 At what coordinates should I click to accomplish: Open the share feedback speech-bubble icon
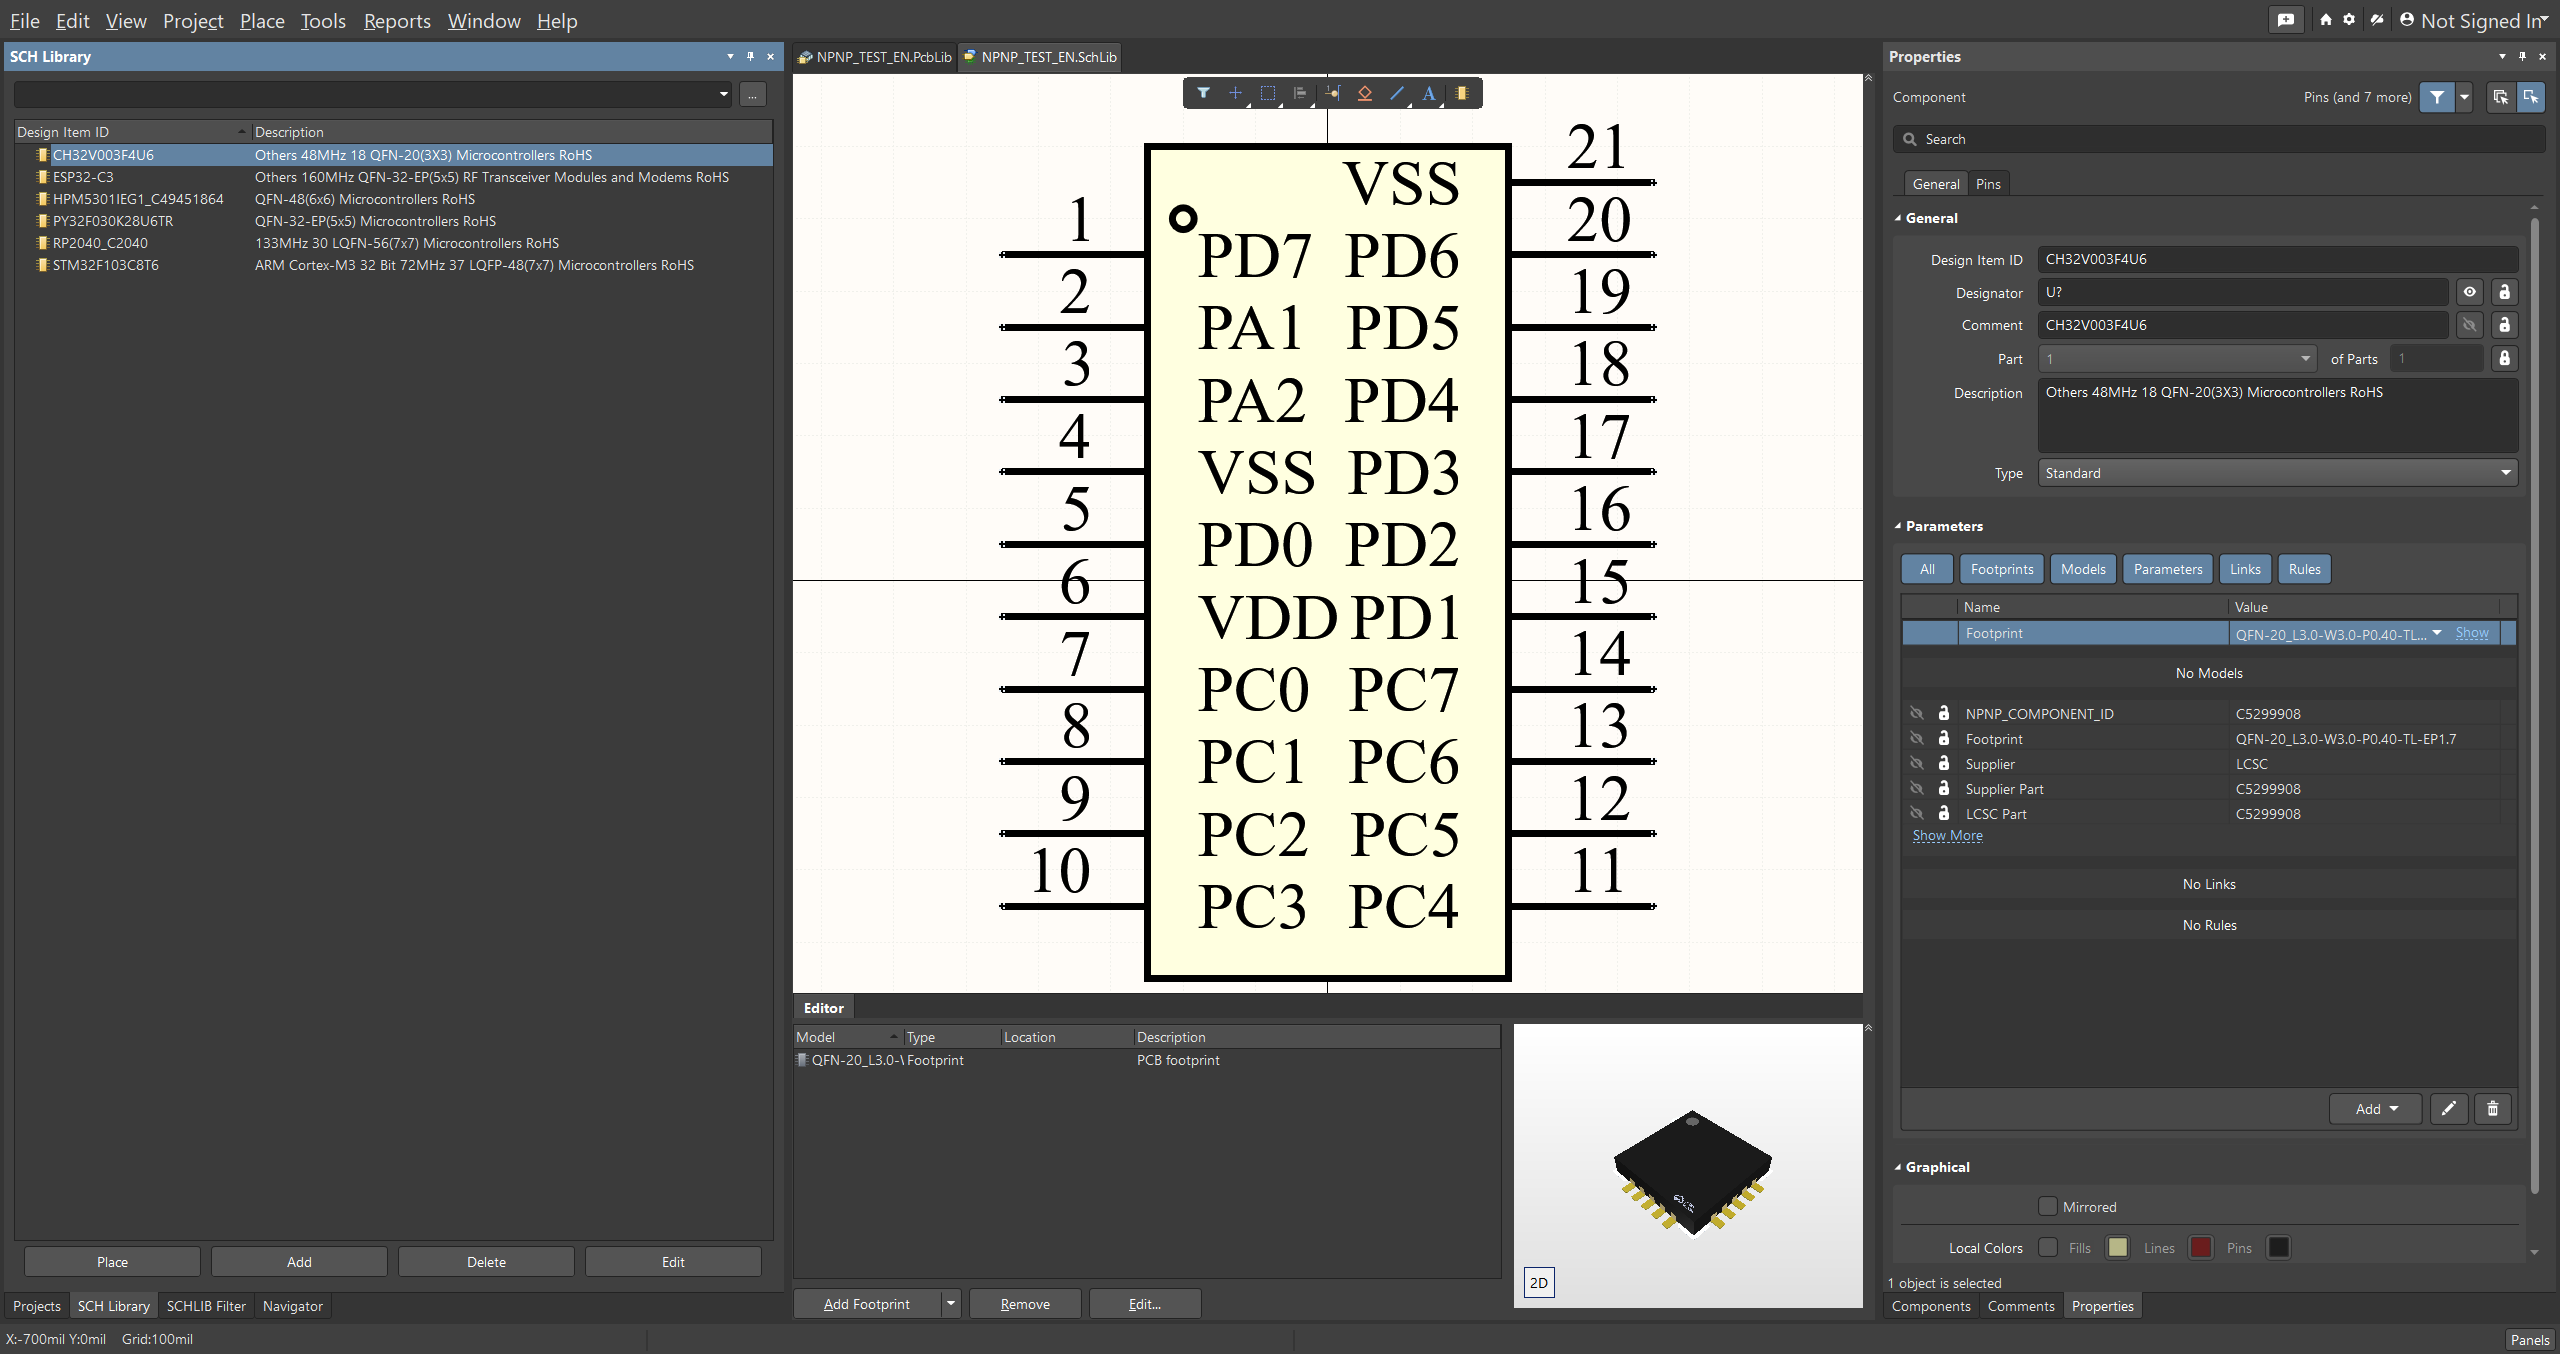click(2286, 20)
